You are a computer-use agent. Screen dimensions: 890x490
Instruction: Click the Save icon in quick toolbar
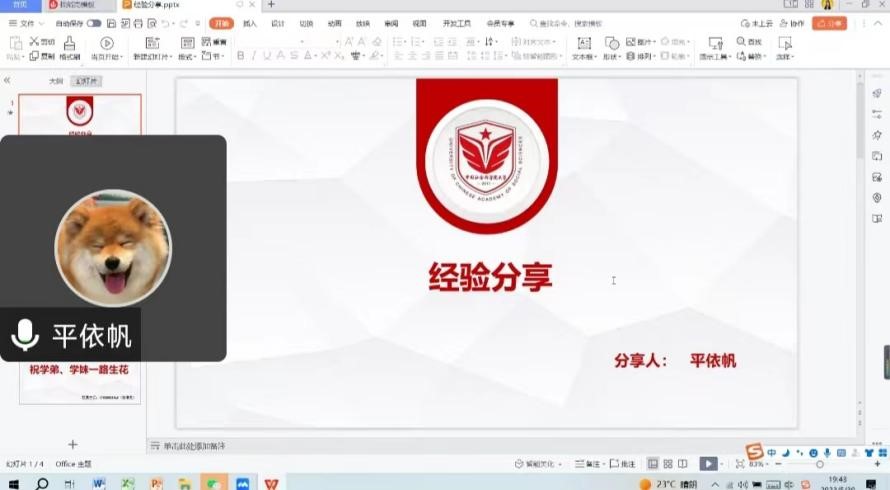click(111, 23)
